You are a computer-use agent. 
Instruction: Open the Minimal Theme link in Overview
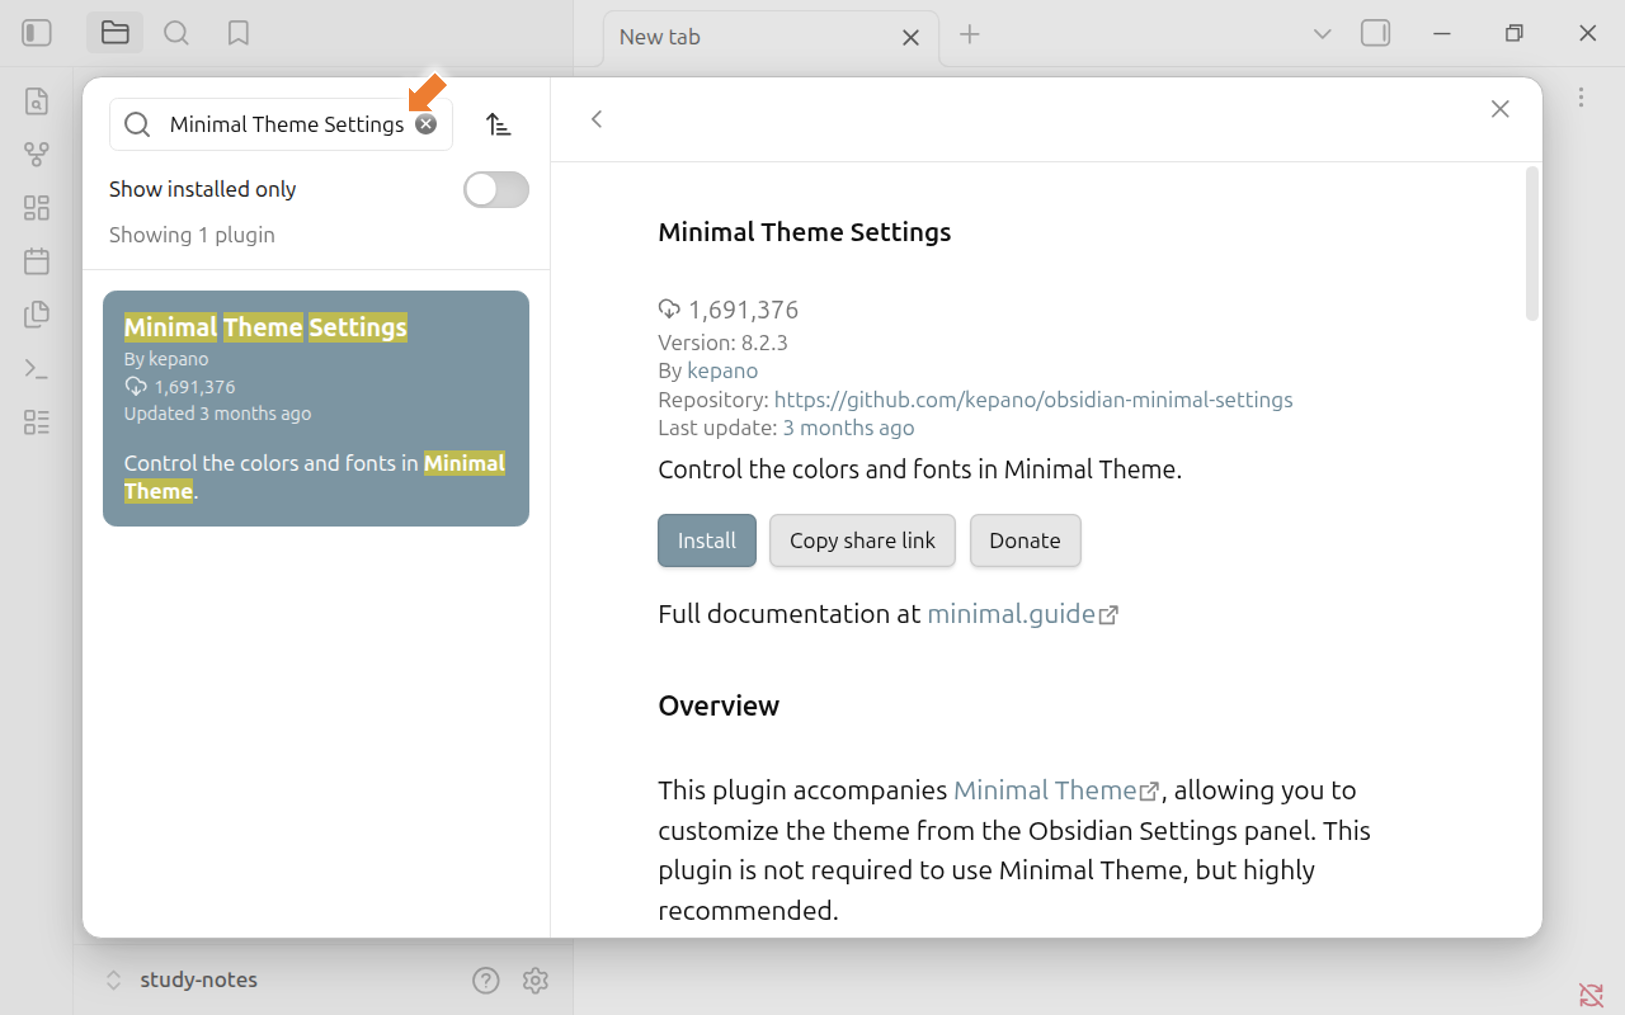click(1056, 790)
